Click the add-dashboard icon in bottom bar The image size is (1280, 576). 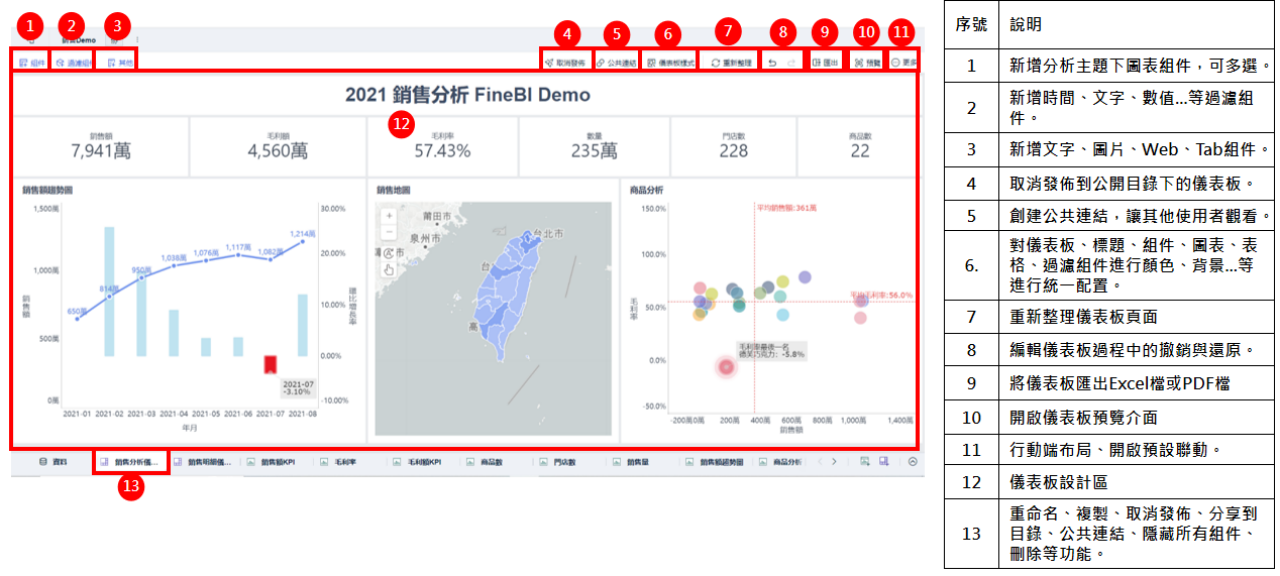tap(884, 462)
